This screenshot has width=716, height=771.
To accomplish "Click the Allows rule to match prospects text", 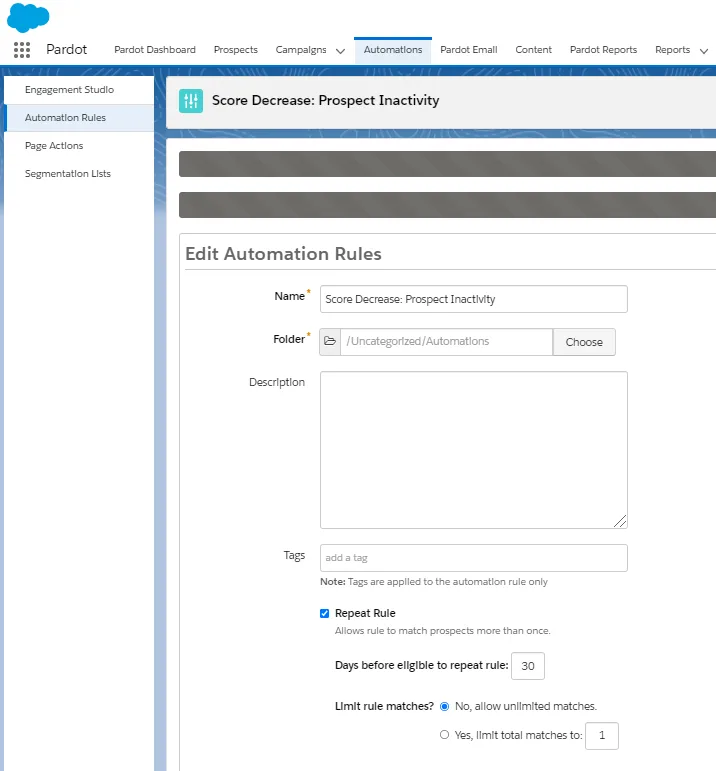I will point(443,630).
